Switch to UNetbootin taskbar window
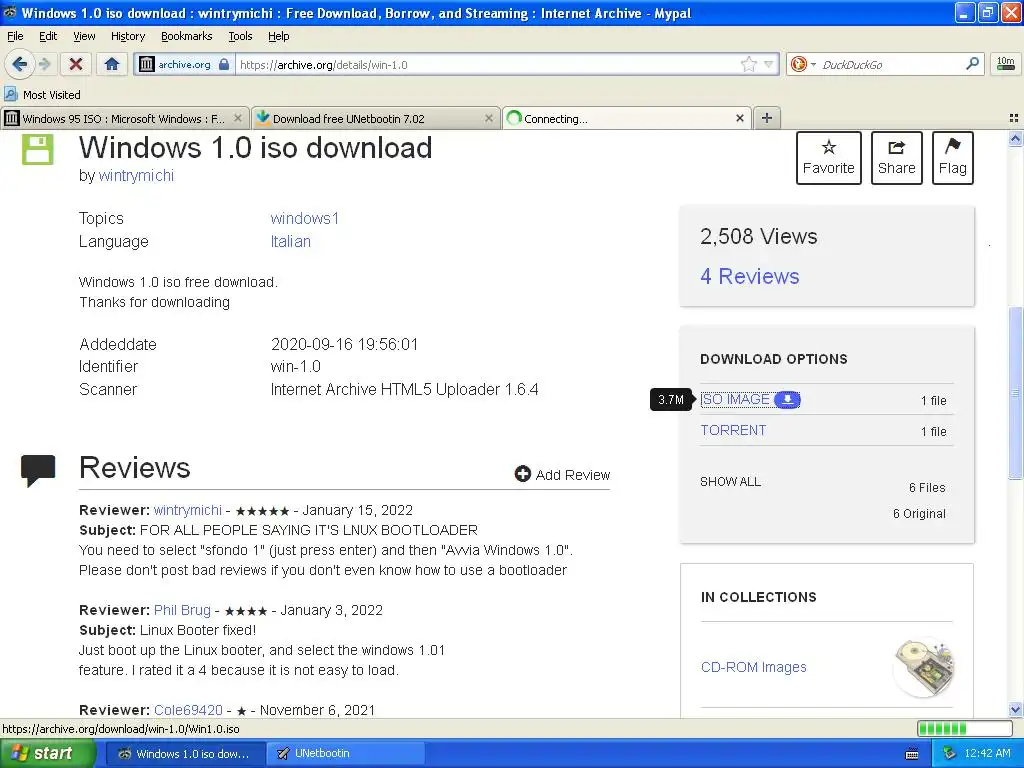The width and height of the screenshot is (1024, 768). coord(346,753)
